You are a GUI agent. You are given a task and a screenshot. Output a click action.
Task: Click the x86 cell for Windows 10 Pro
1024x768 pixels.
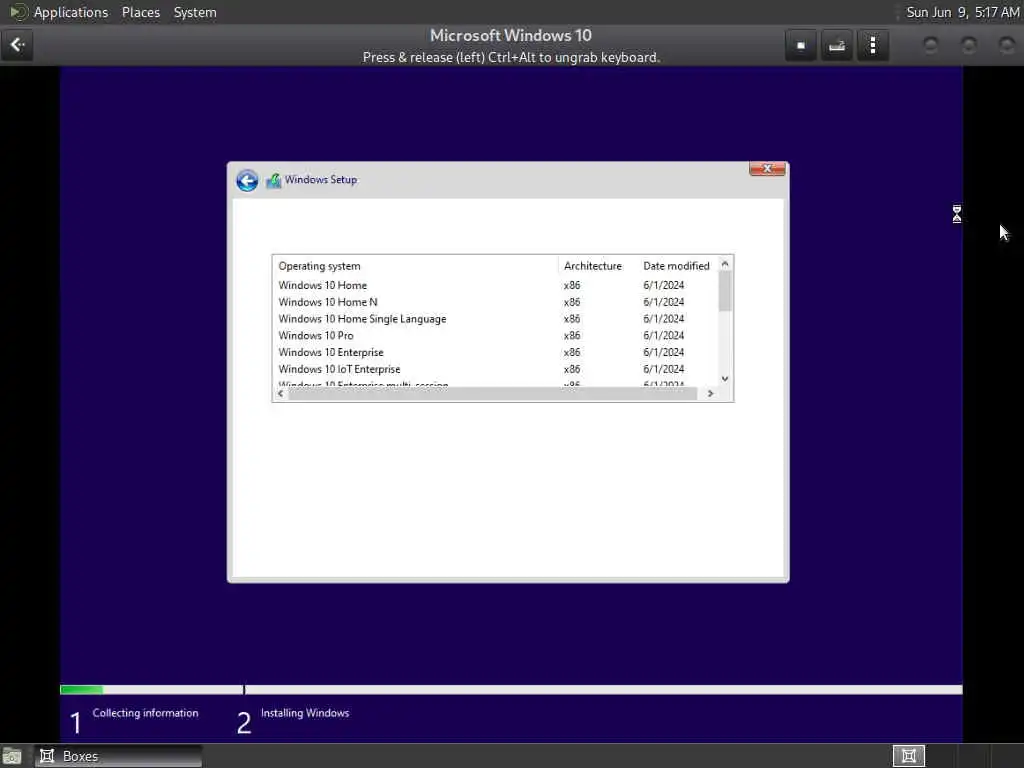(572, 336)
